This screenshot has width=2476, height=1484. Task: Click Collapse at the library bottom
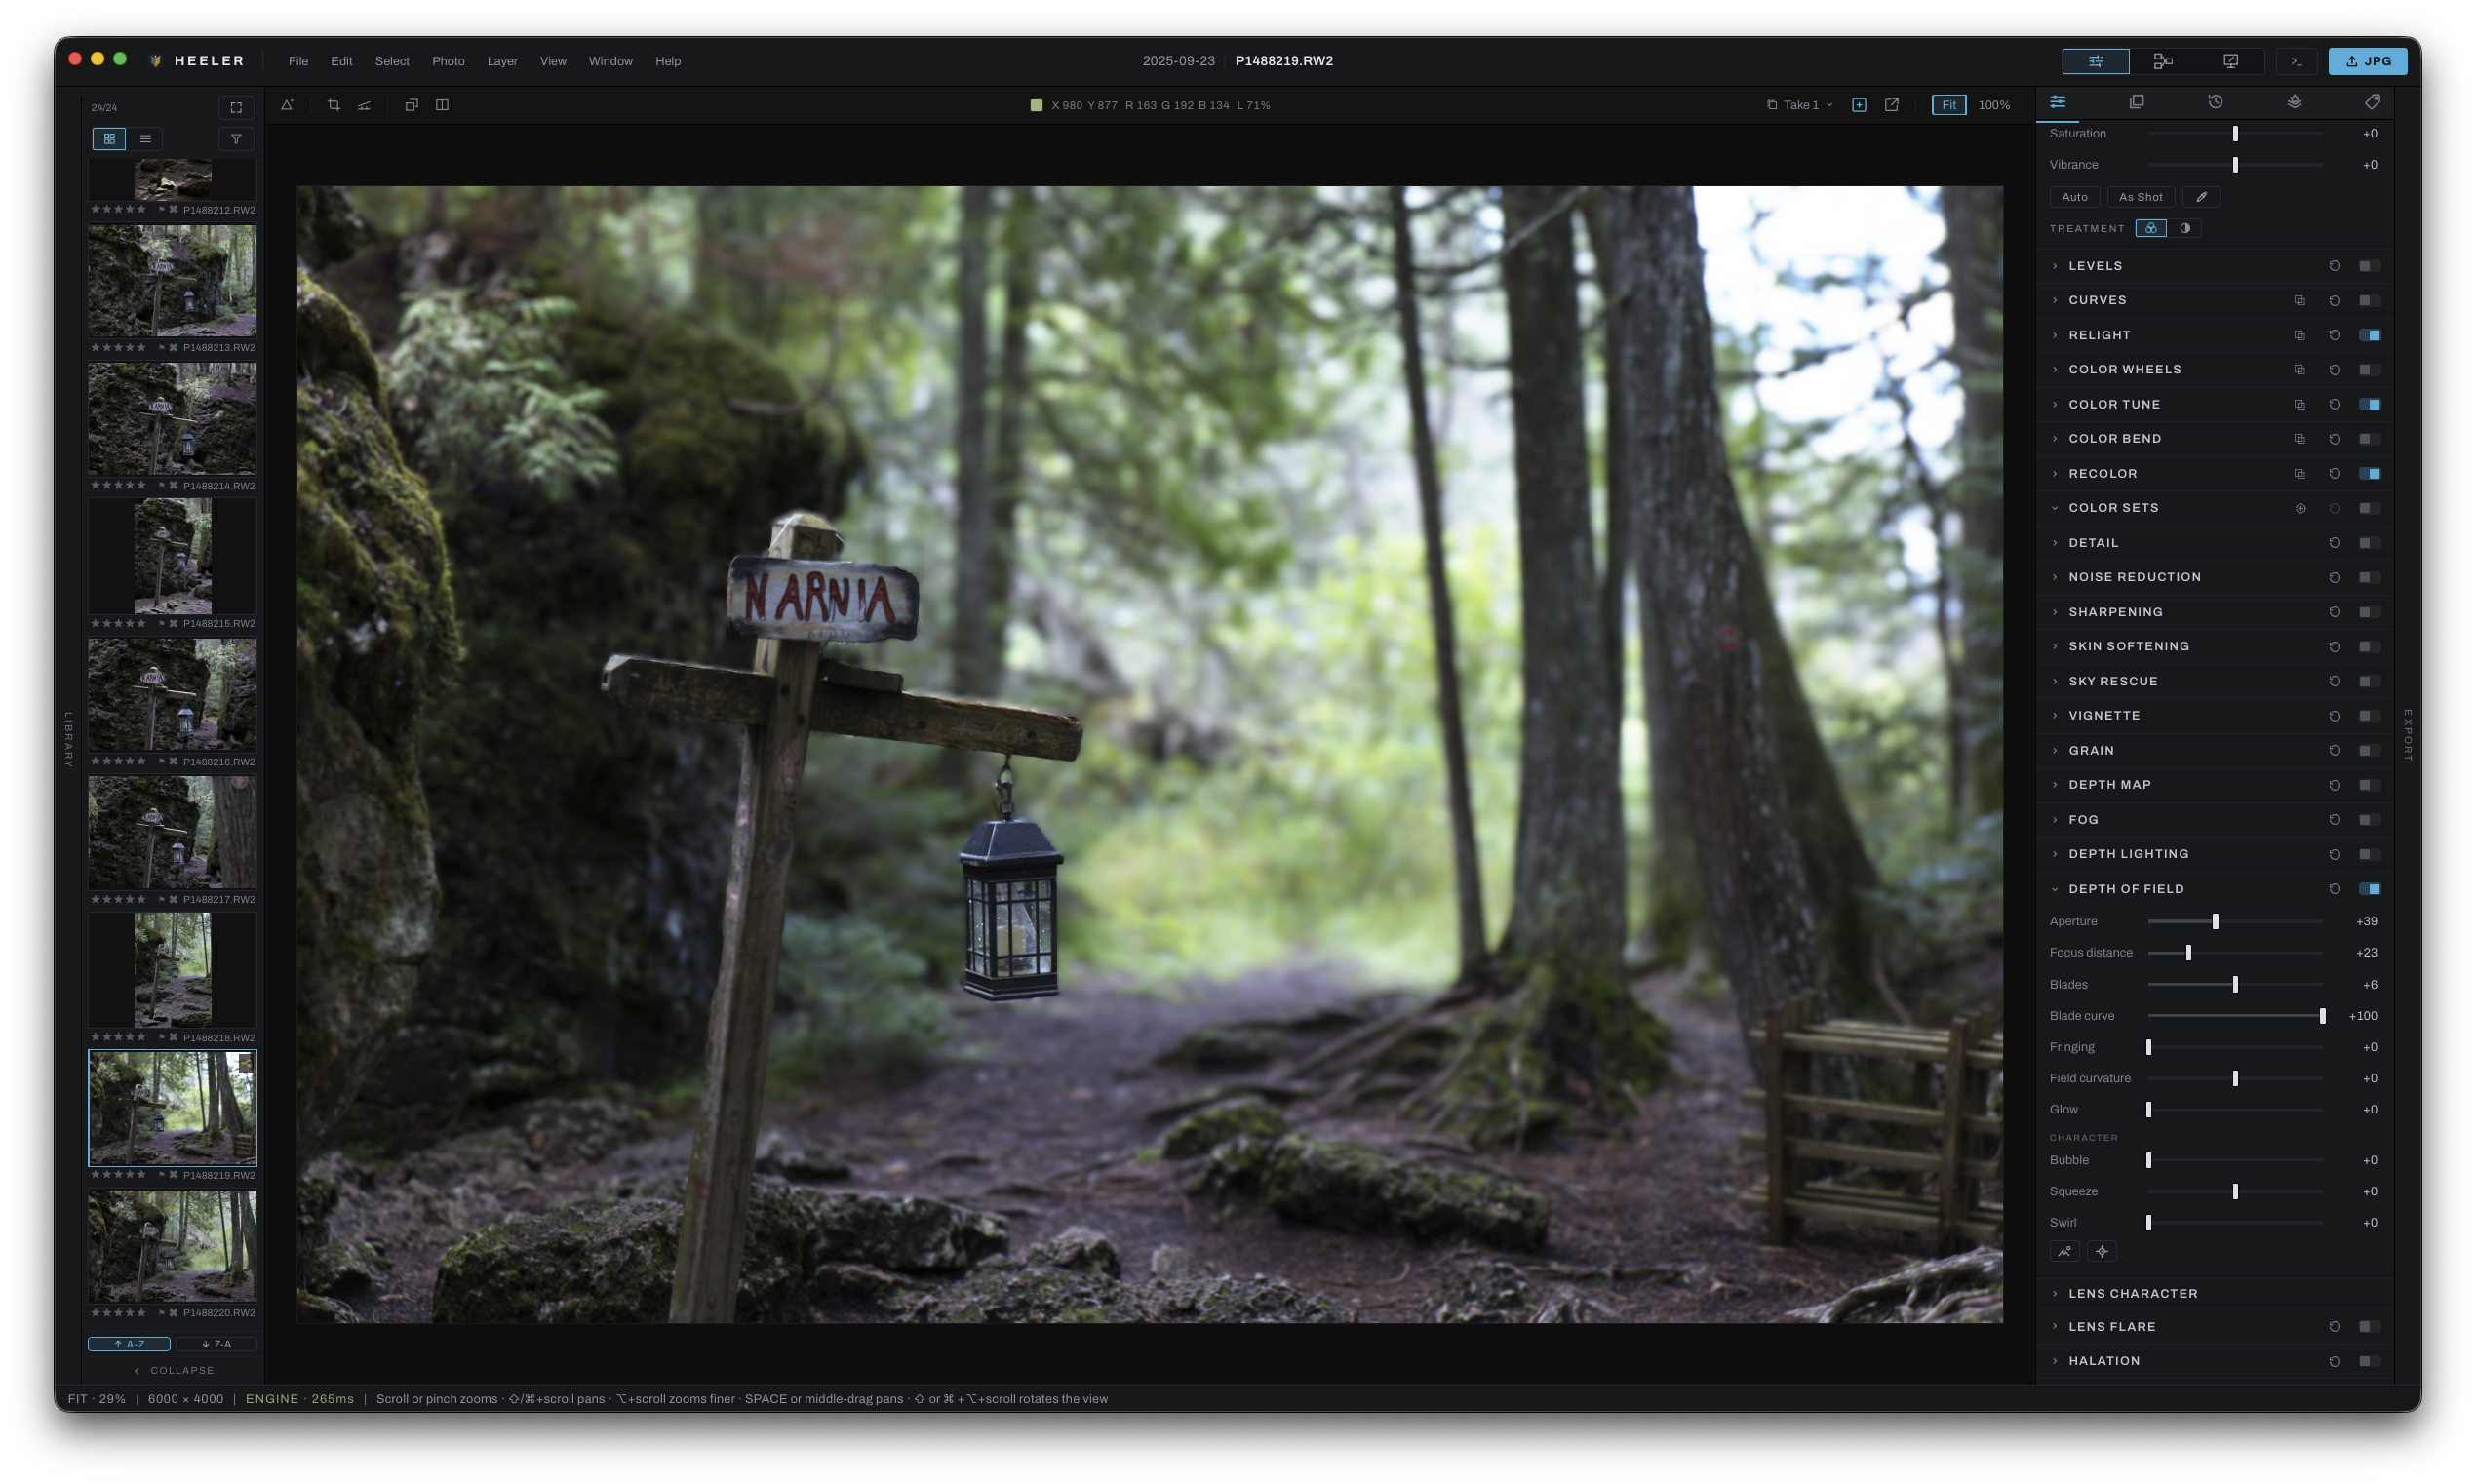click(x=173, y=1370)
